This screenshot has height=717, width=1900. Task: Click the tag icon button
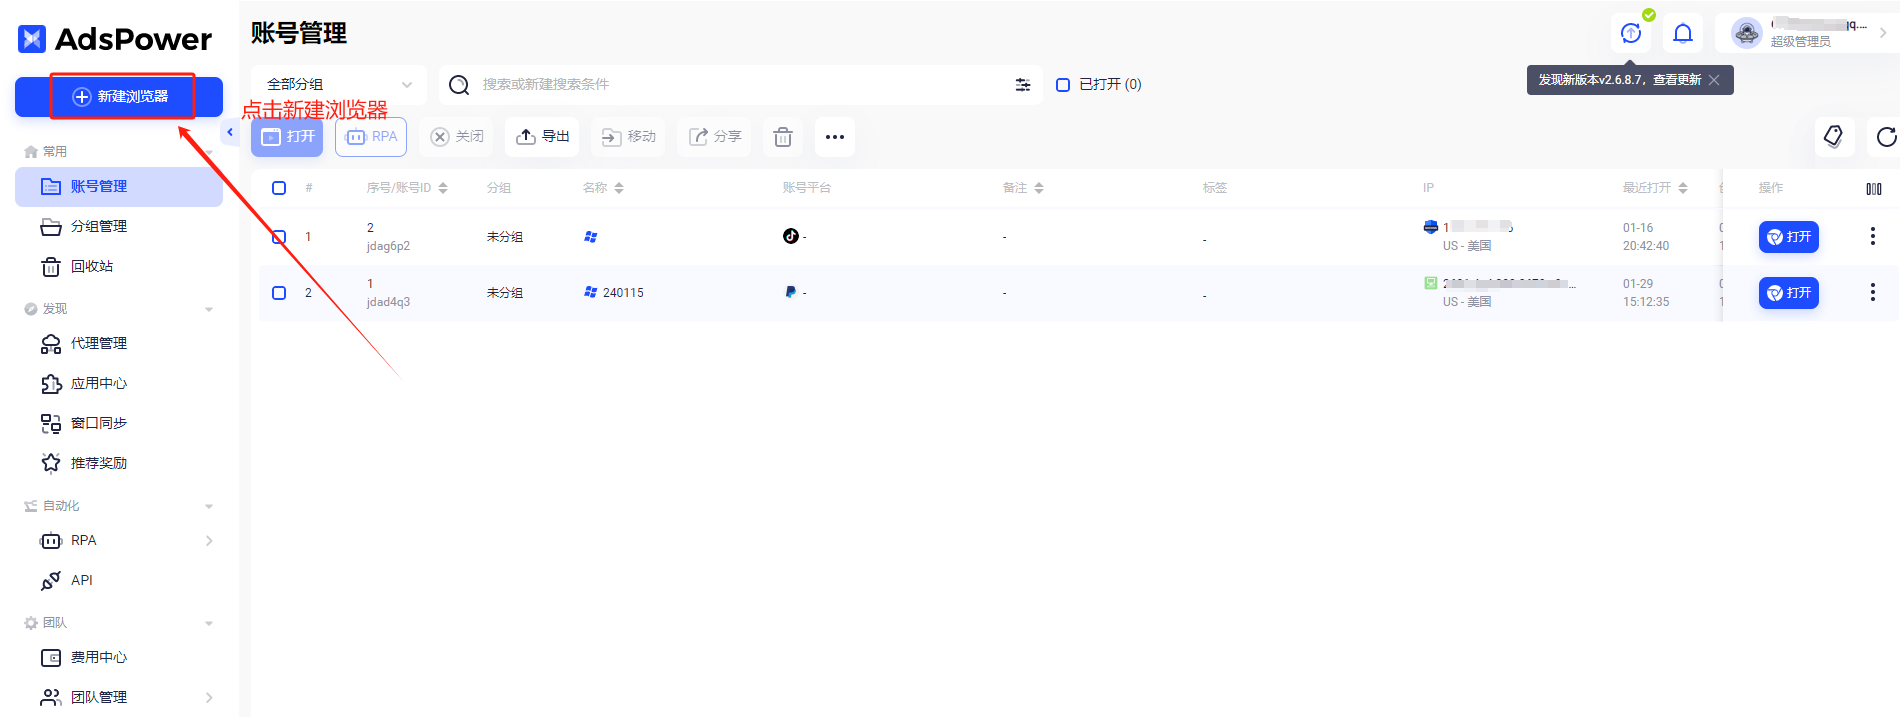click(1834, 137)
